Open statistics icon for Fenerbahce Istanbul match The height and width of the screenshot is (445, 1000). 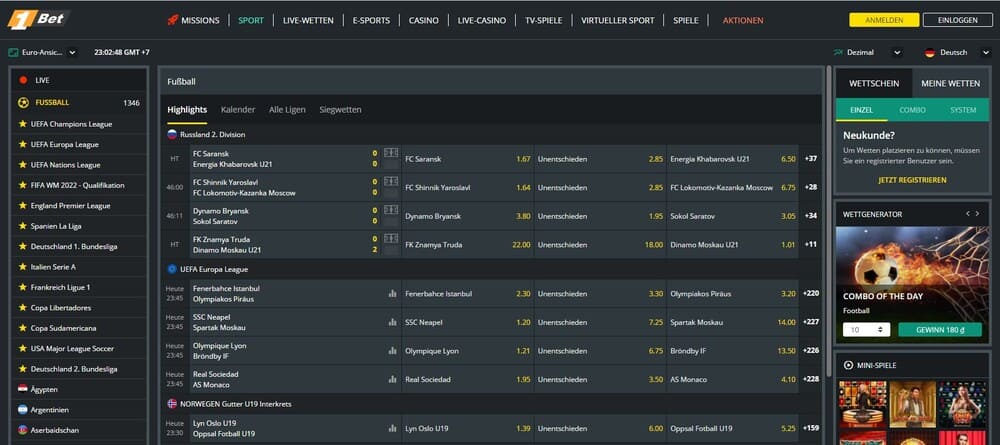[392, 294]
